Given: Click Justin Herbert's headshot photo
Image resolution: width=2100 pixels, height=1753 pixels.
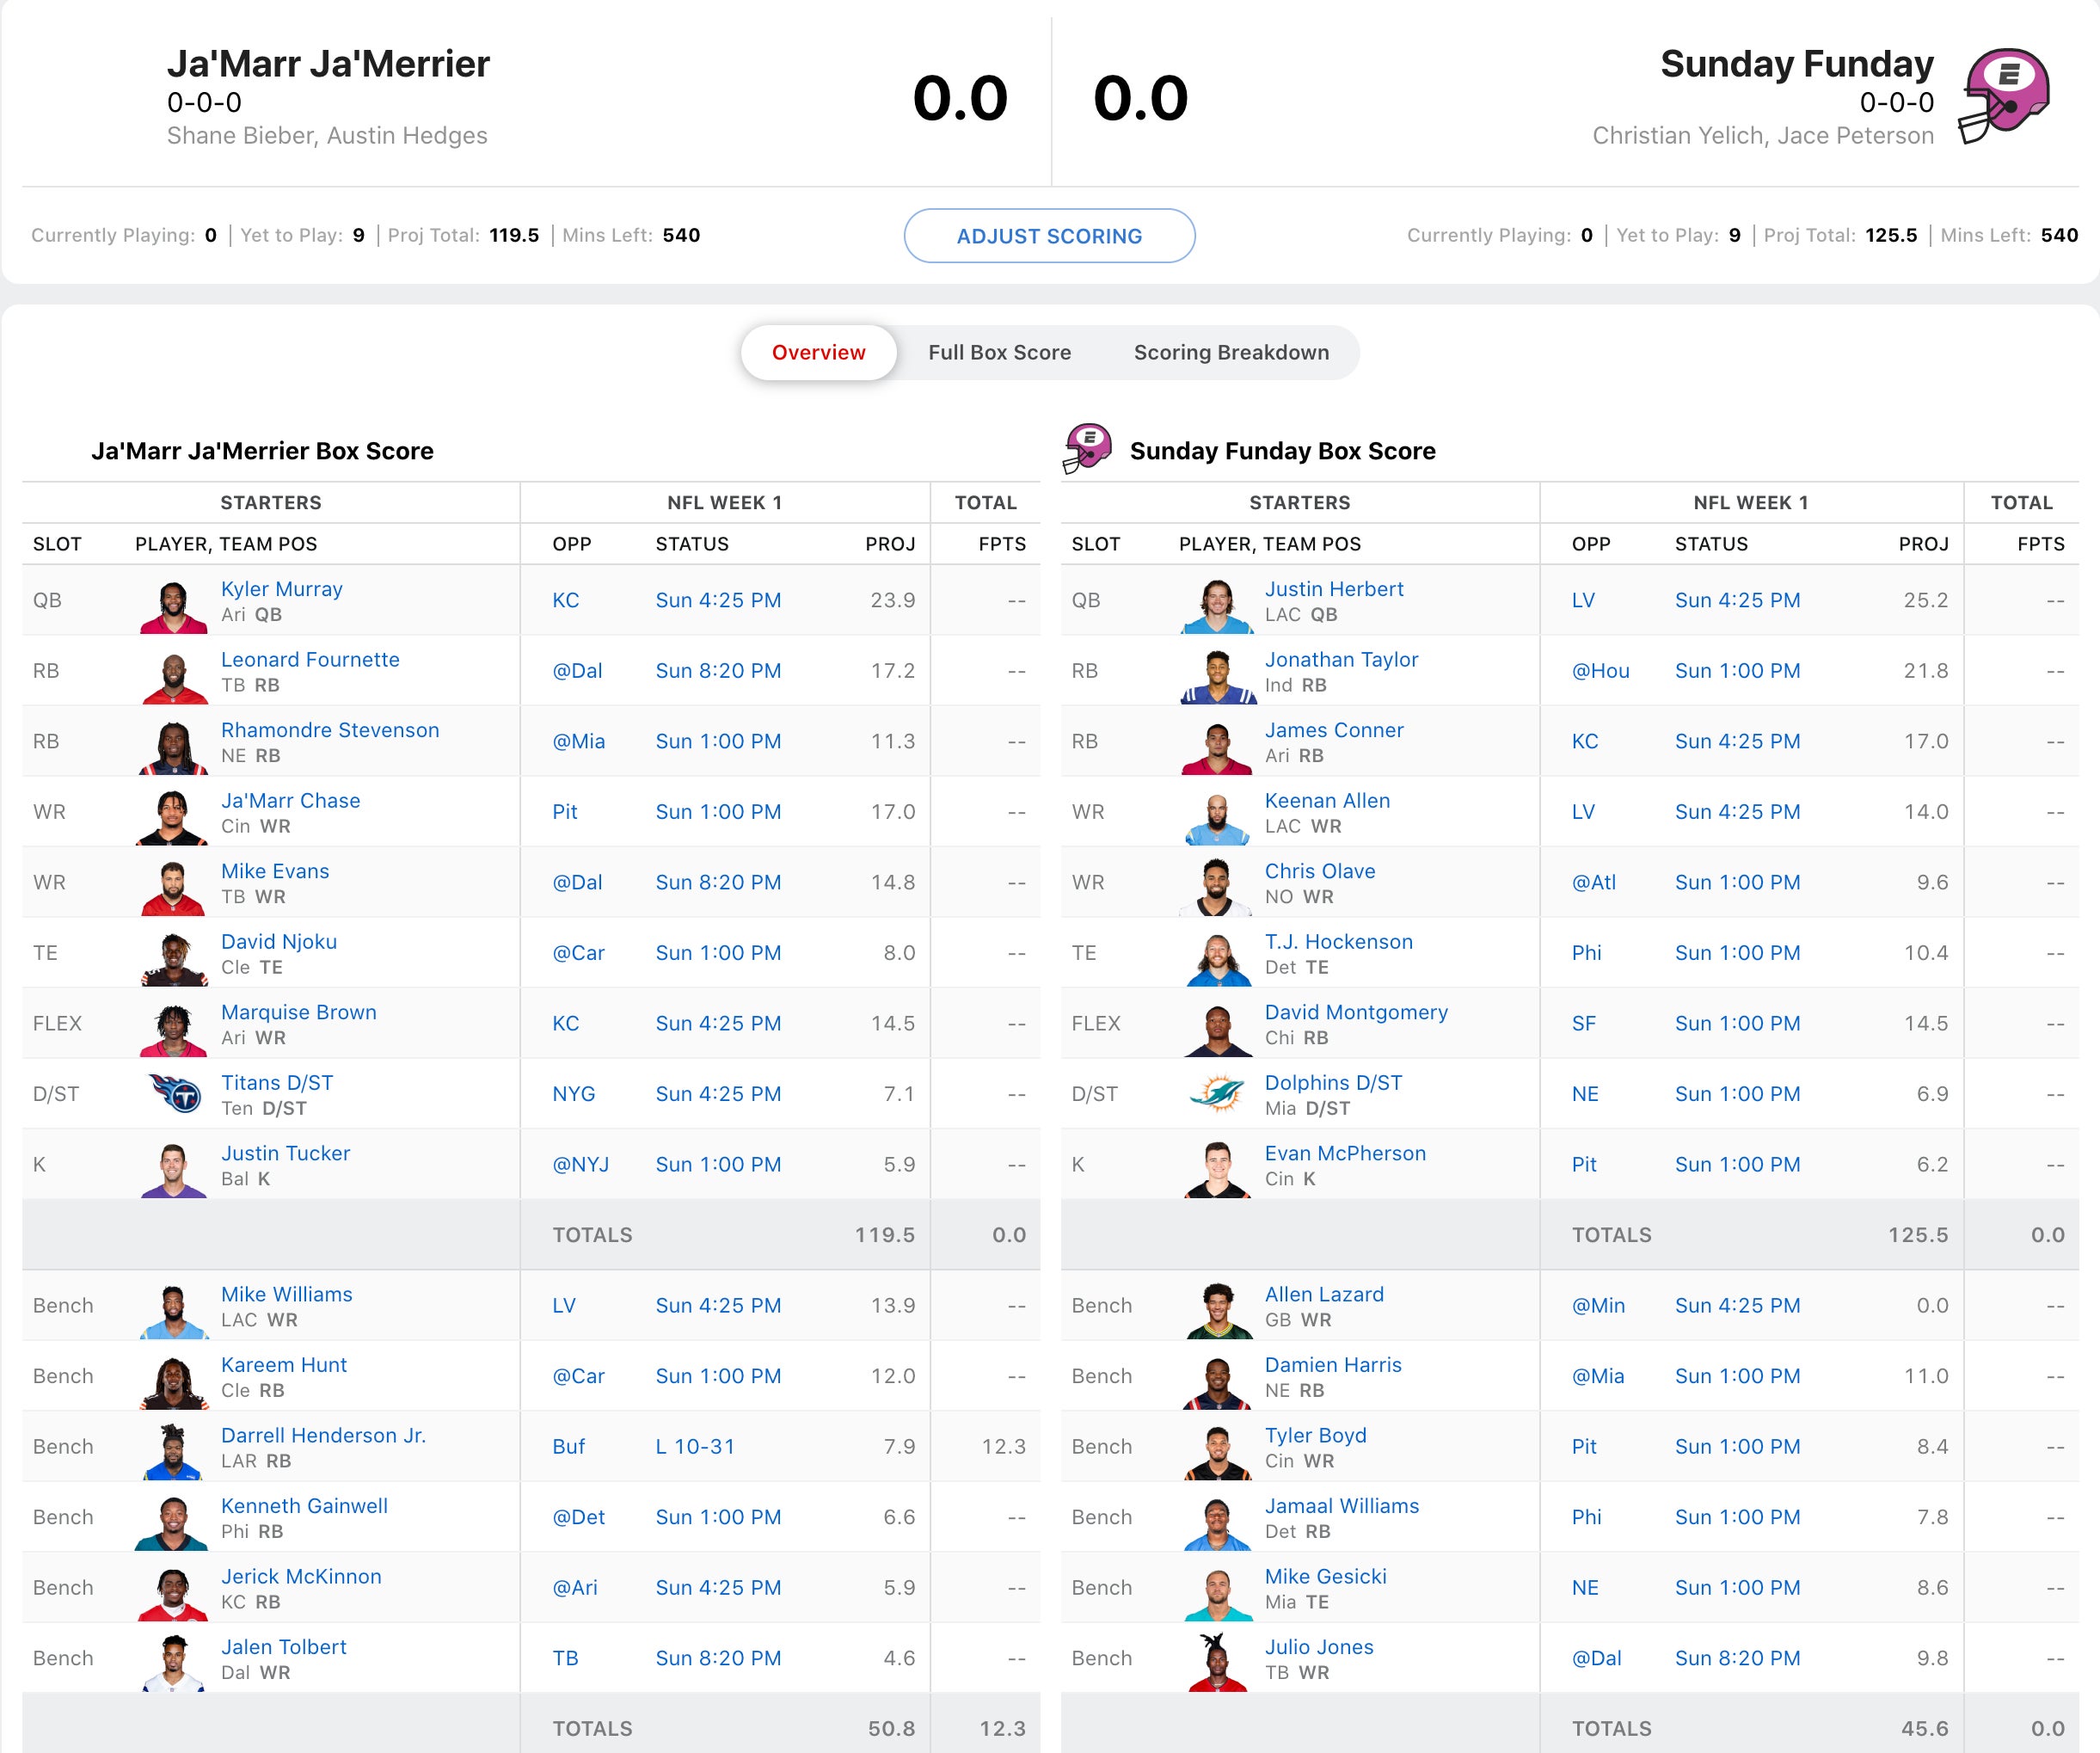Looking at the screenshot, I should [x=1217, y=606].
